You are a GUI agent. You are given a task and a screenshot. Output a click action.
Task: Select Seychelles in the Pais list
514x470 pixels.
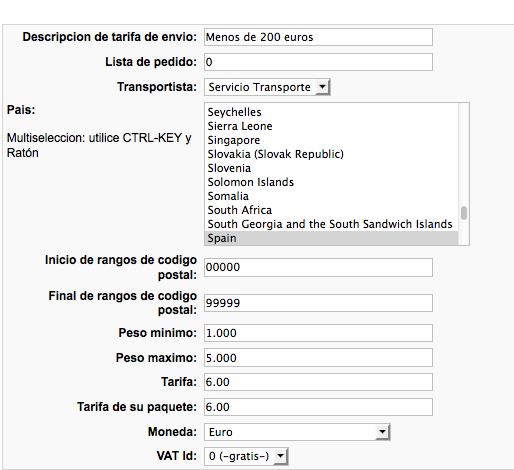(x=331, y=112)
